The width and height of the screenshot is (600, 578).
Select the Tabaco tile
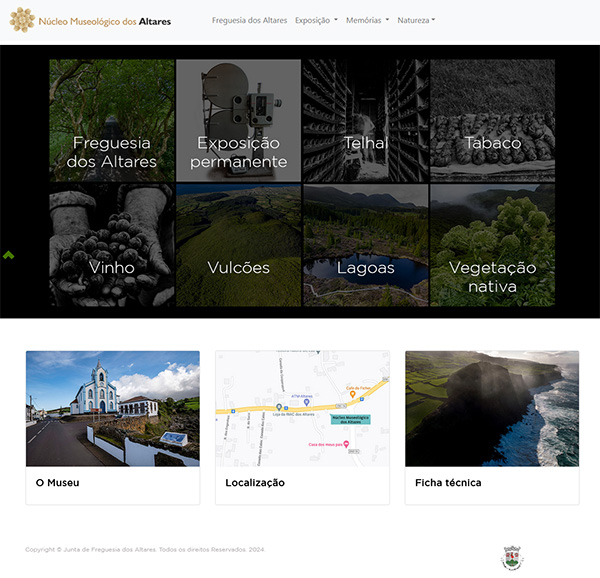coord(492,120)
